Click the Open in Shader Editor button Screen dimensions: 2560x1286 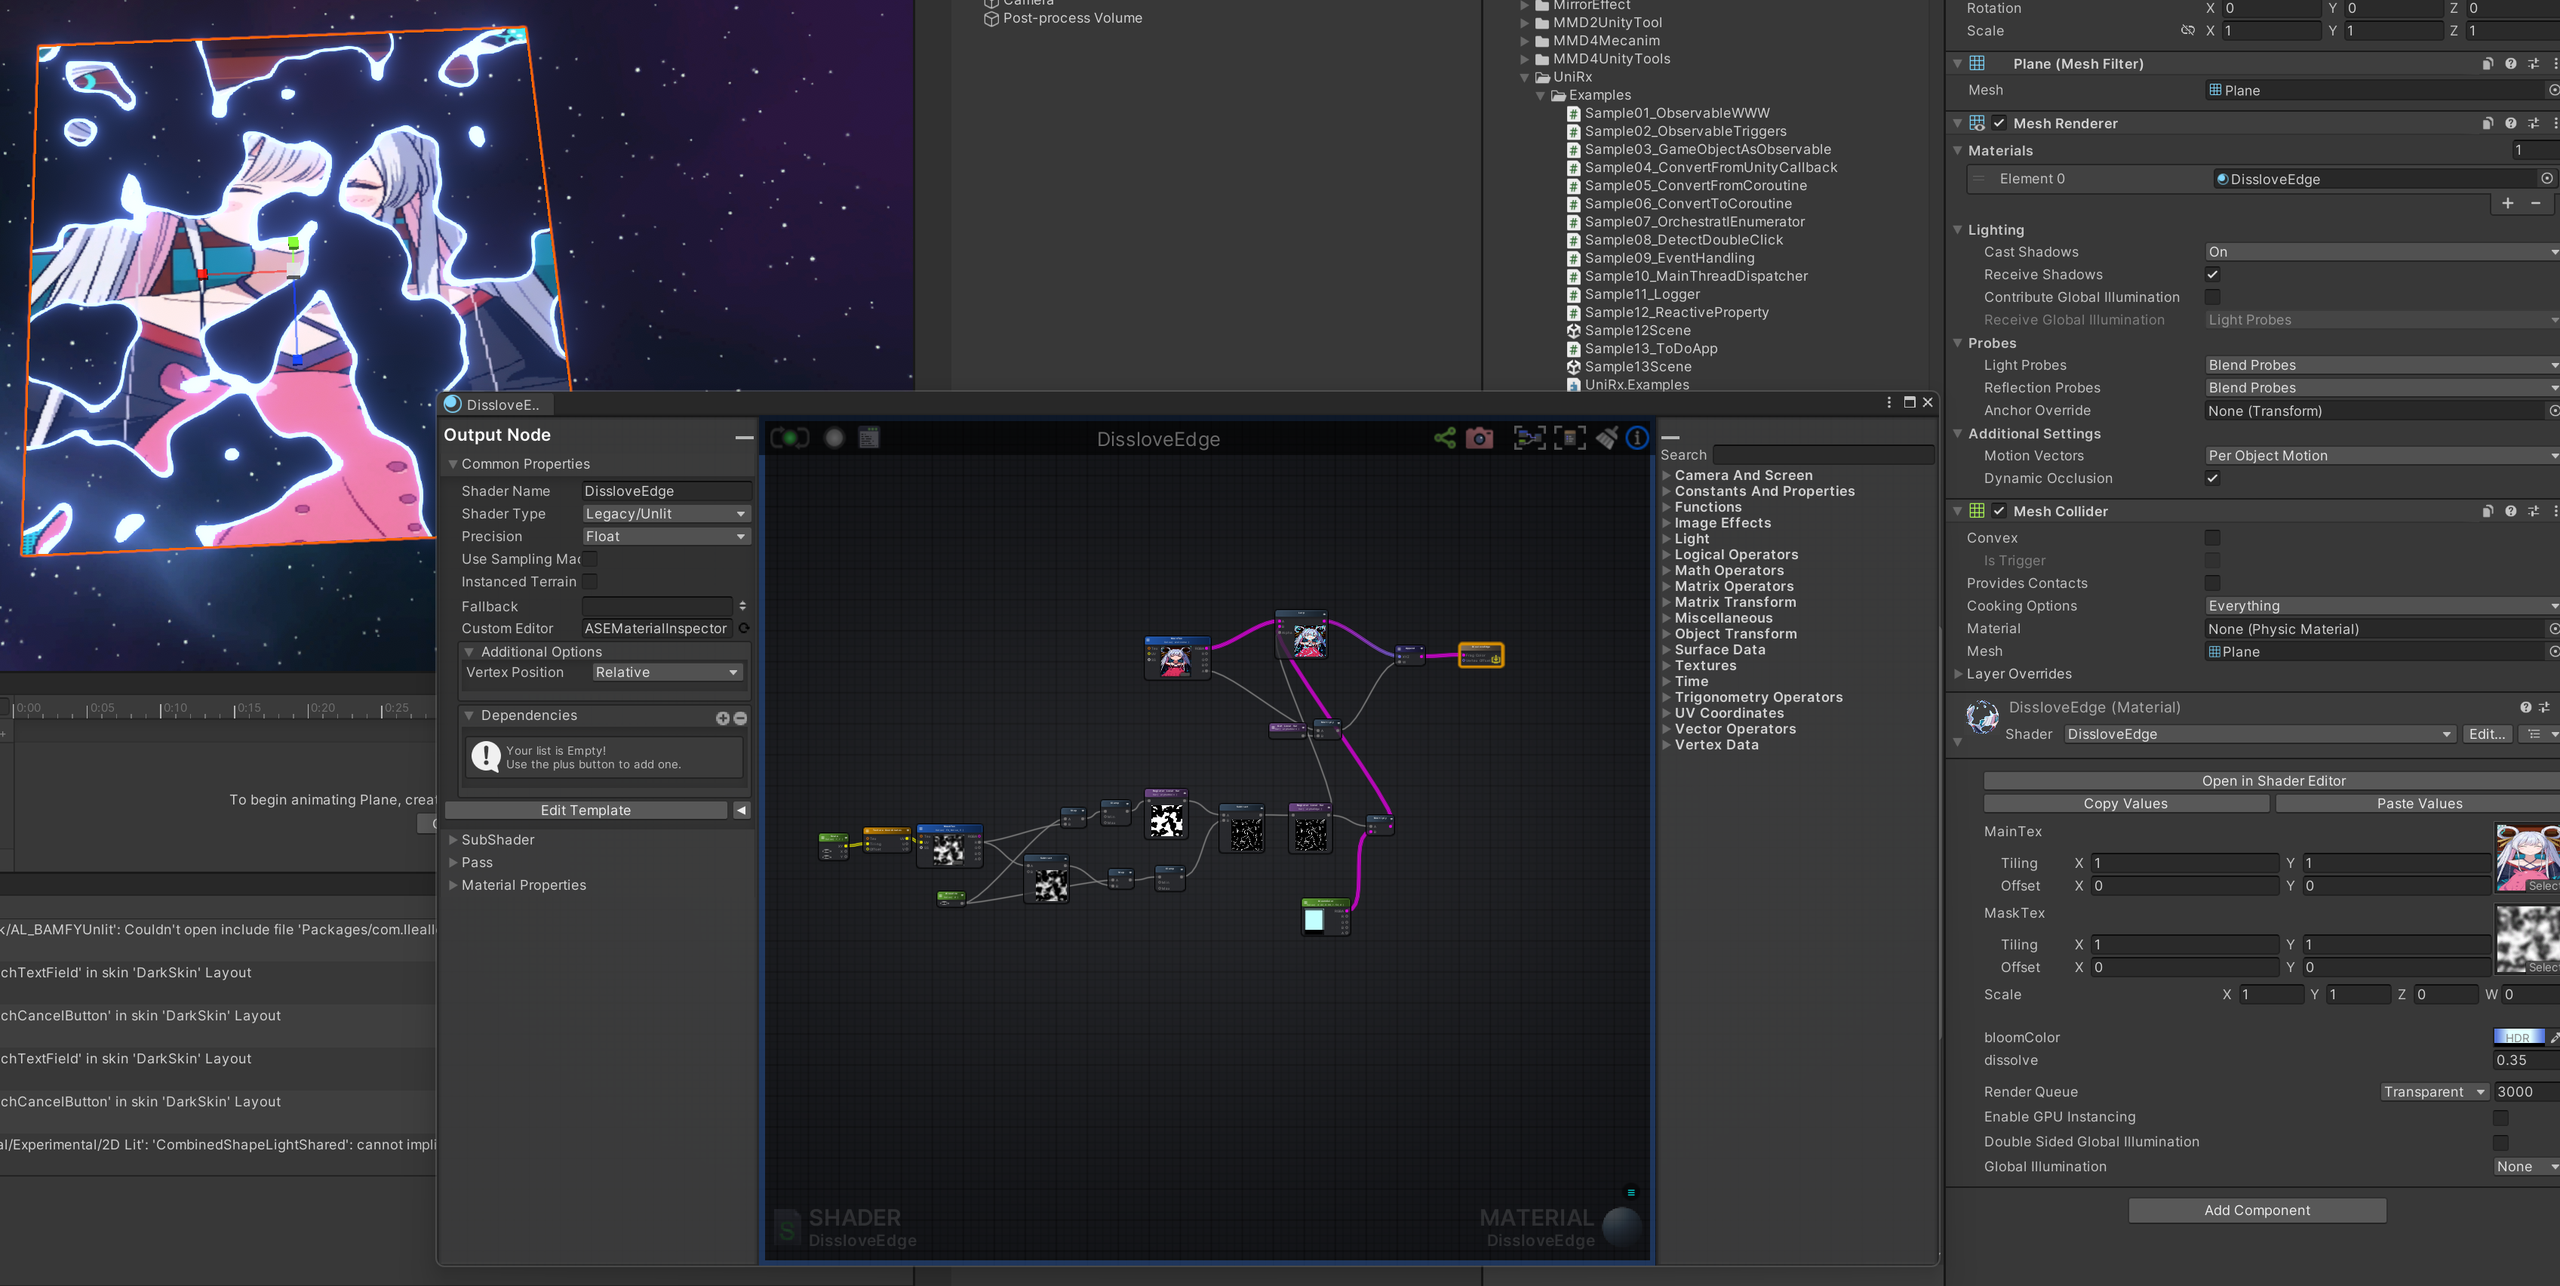click(x=2272, y=781)
